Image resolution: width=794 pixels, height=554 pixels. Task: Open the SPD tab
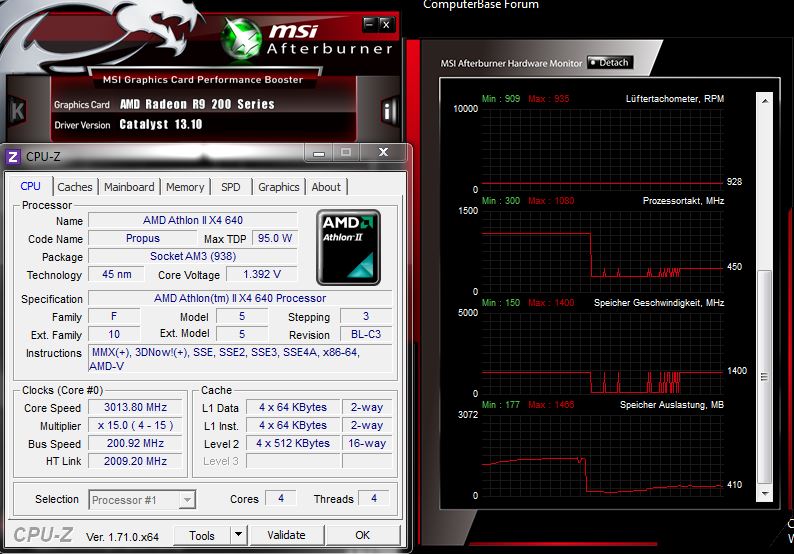pos(231,187)
